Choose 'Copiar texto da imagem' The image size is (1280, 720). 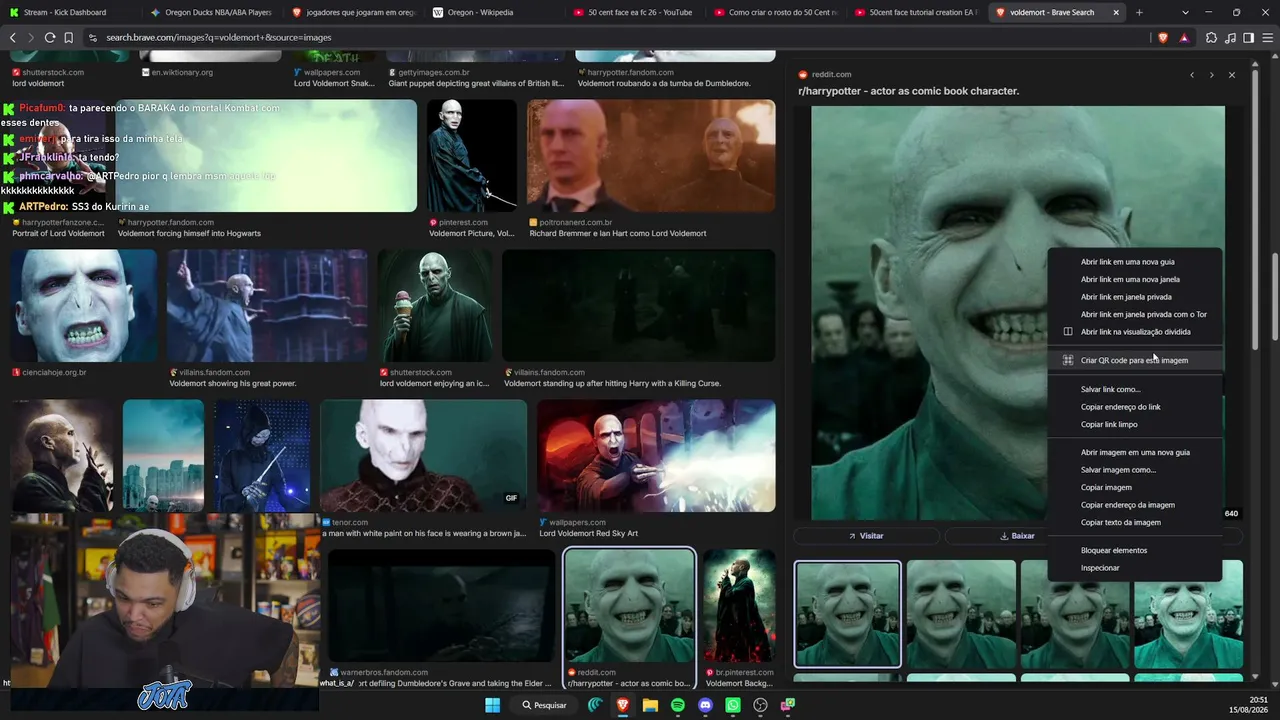[1135, 522]
